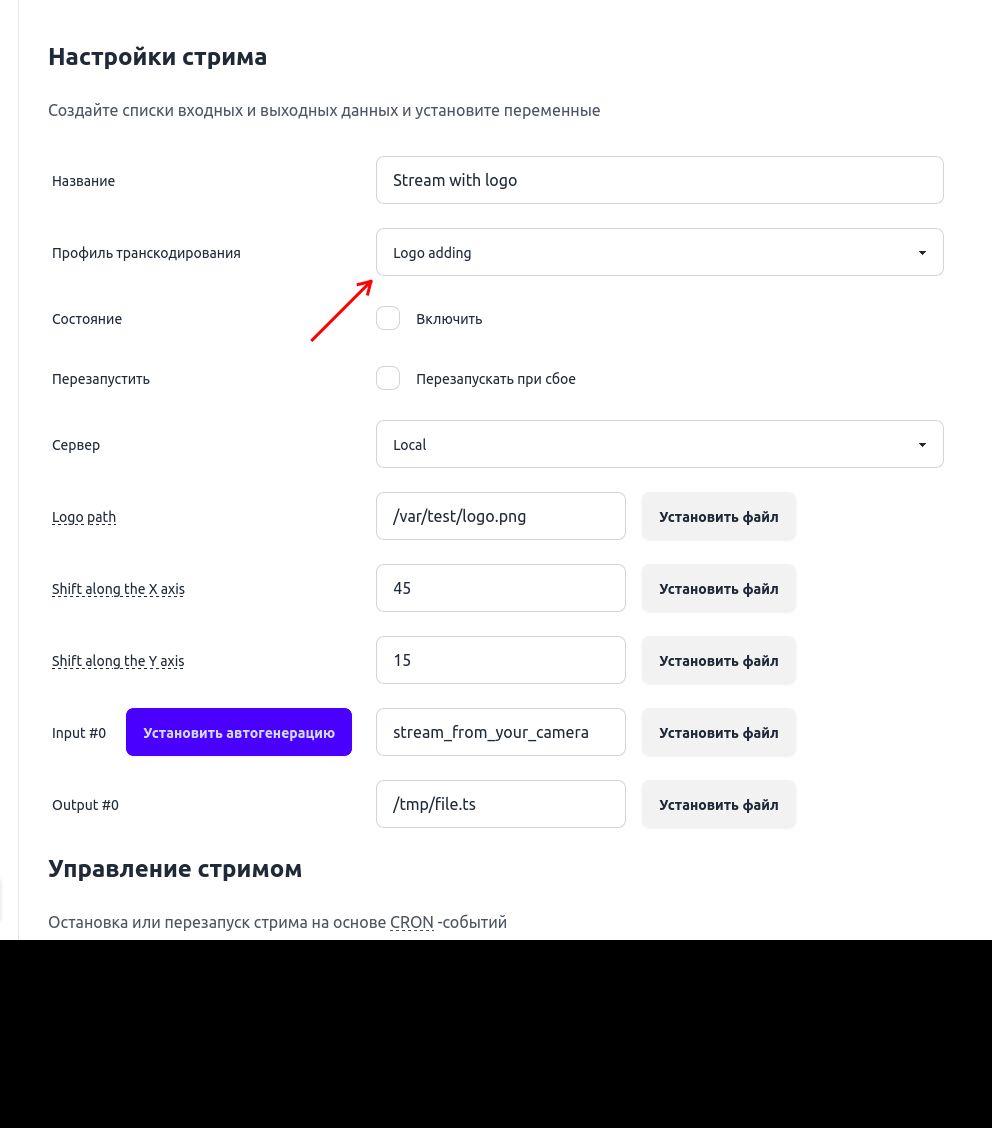Open the Logo adding profile list arrow
This screenshot has width=992, height=1128.
[921, 252]
